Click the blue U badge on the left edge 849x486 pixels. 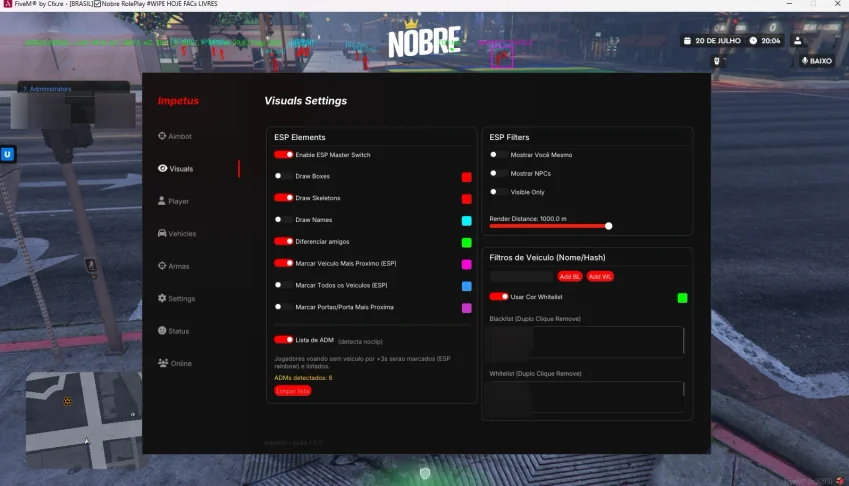click(8, 154)
